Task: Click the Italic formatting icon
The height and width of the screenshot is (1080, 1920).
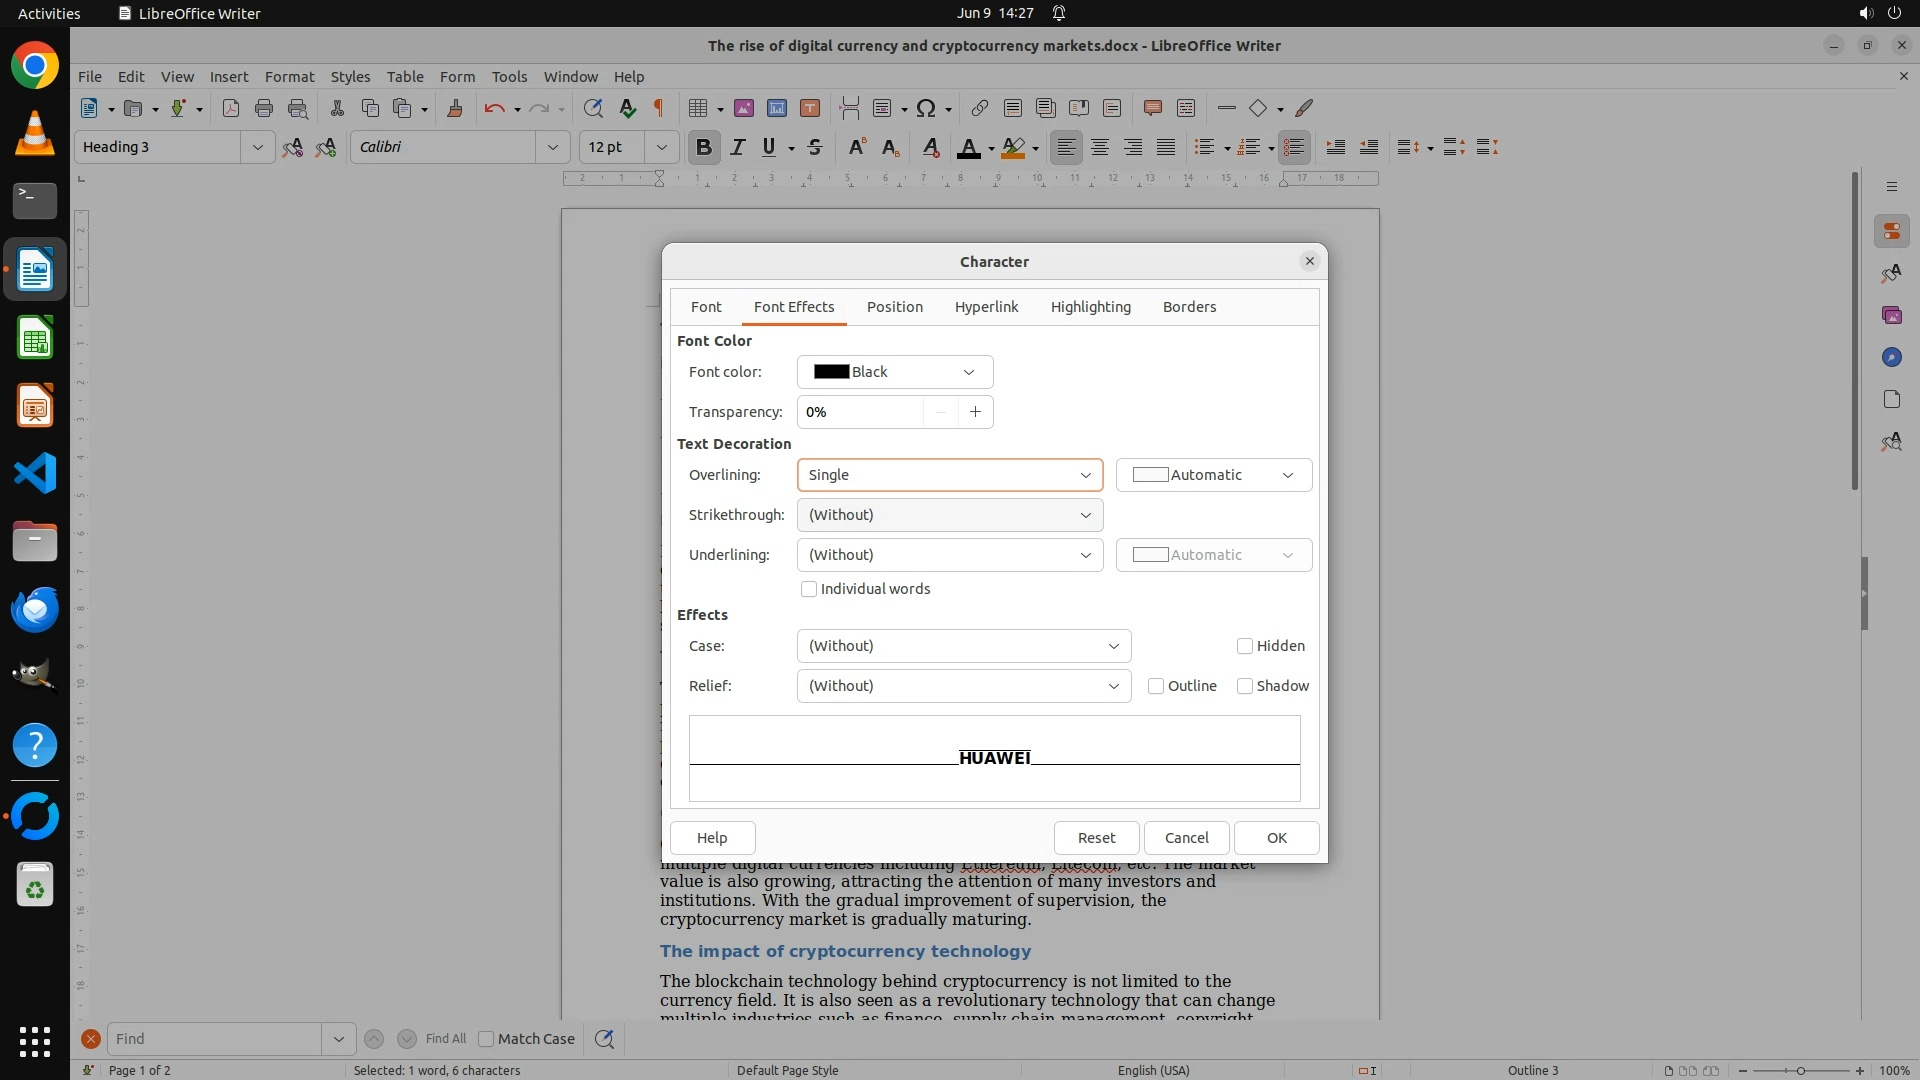Action: 737,147
